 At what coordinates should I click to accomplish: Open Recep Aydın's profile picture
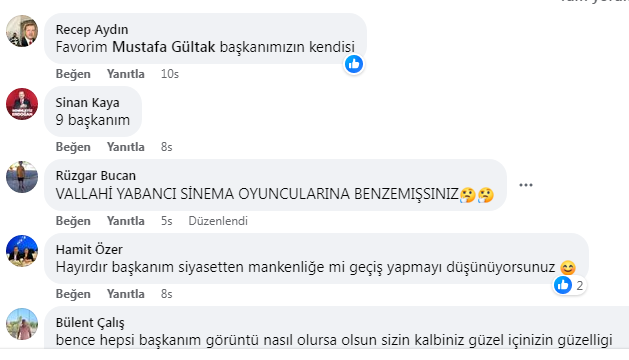point(22,31)
